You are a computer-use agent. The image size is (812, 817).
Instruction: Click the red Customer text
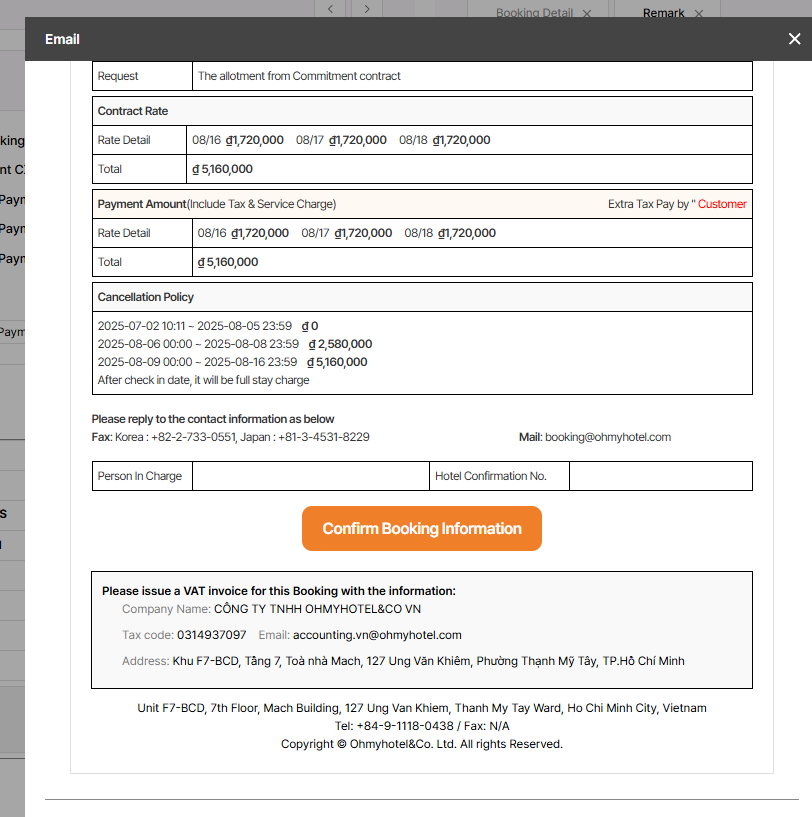[x=722, y=204]
